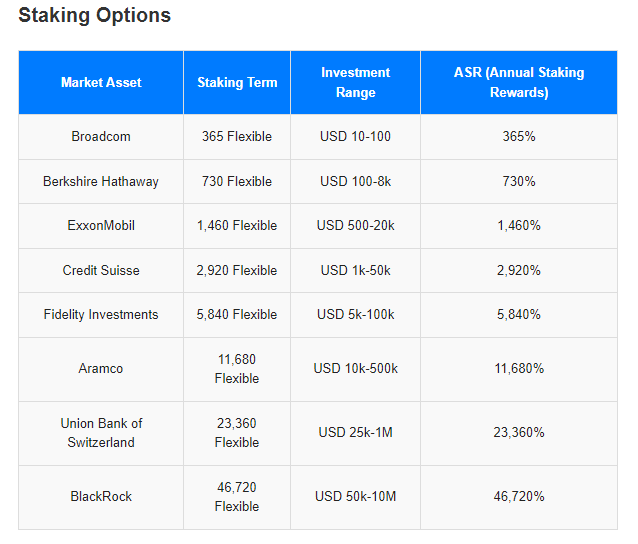
Task: Click the 365% reward value
Action: [518, 137]
